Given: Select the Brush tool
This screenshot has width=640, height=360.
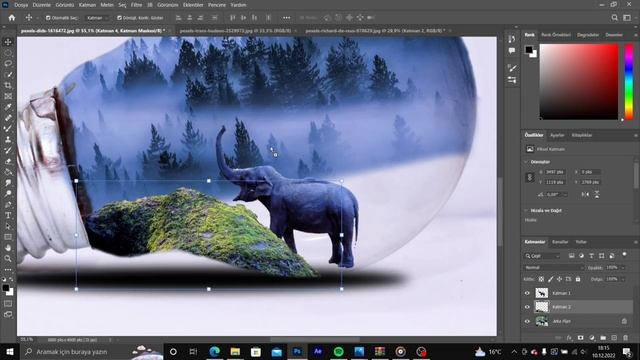Looking at the screenshot, I should click(8, 129).
